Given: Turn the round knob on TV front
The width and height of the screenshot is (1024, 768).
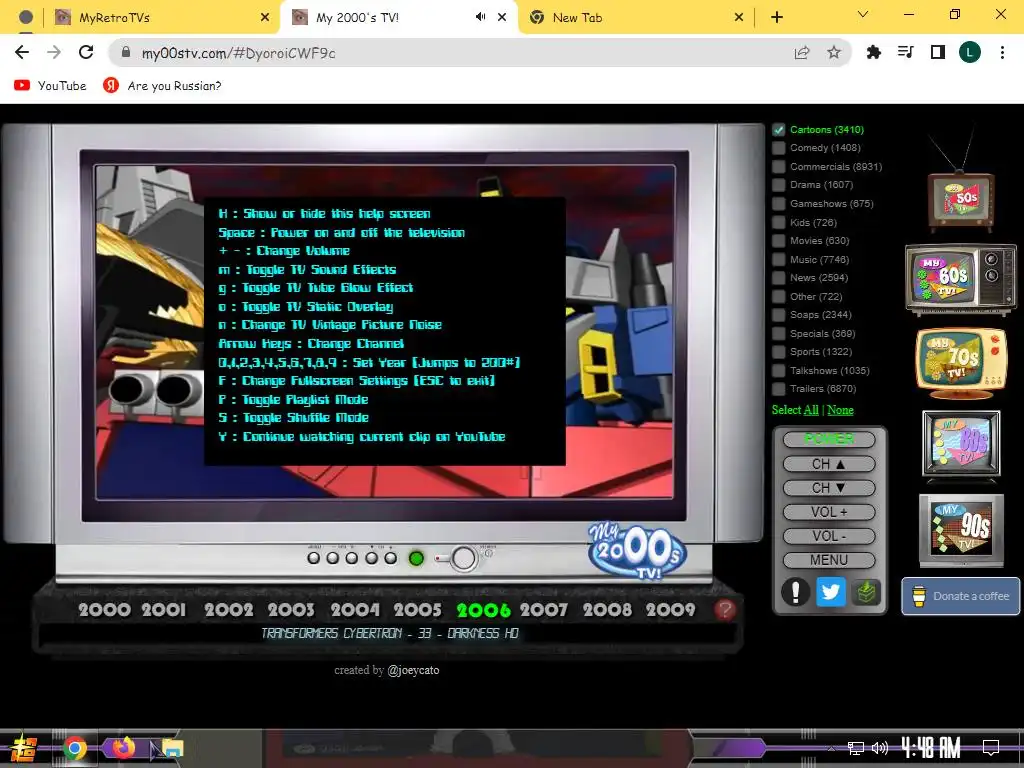Looking at the screenshot, I should (x=464, y=558).
